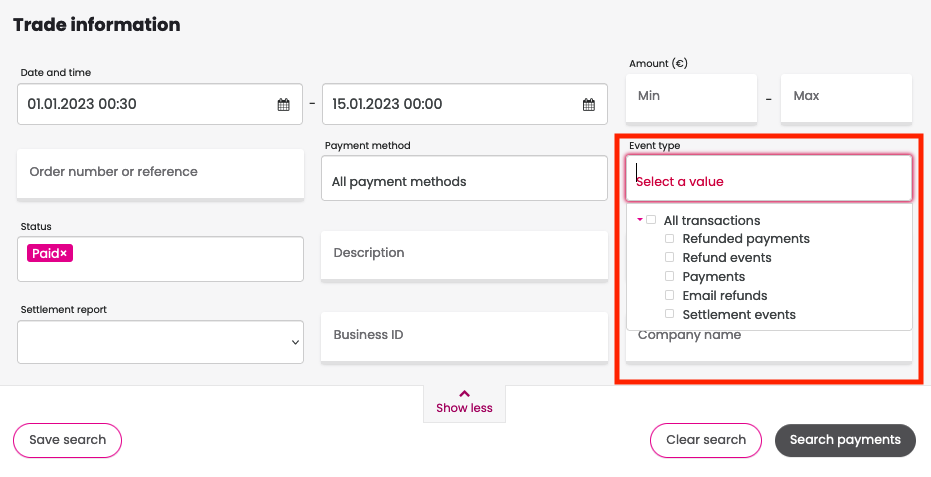
Task: Open the Settlement report dropdown
Action: coord(160,342)
